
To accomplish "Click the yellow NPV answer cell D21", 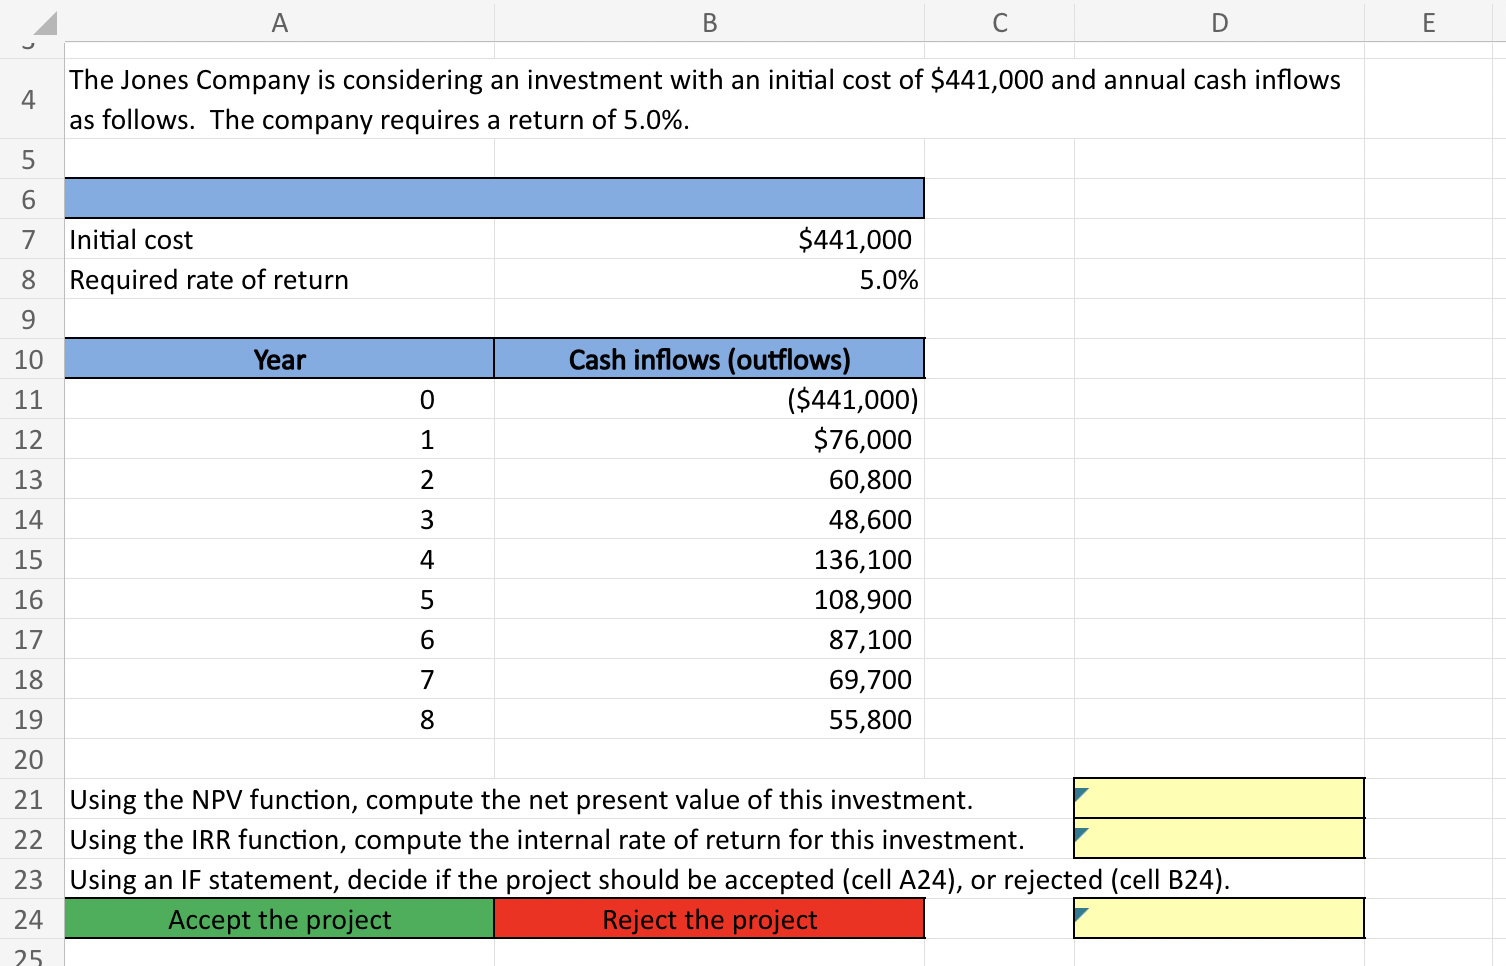I will [1219, 798].
